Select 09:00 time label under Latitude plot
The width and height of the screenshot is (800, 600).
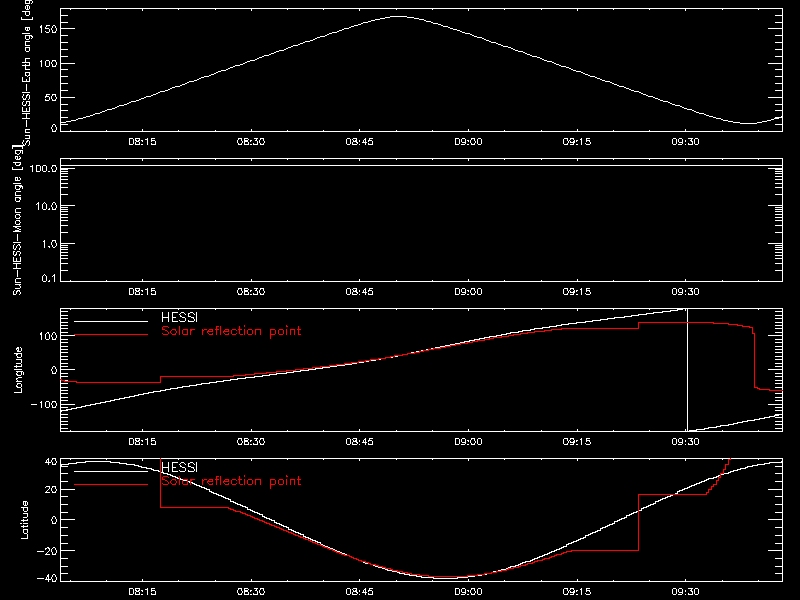pos(468,592)
